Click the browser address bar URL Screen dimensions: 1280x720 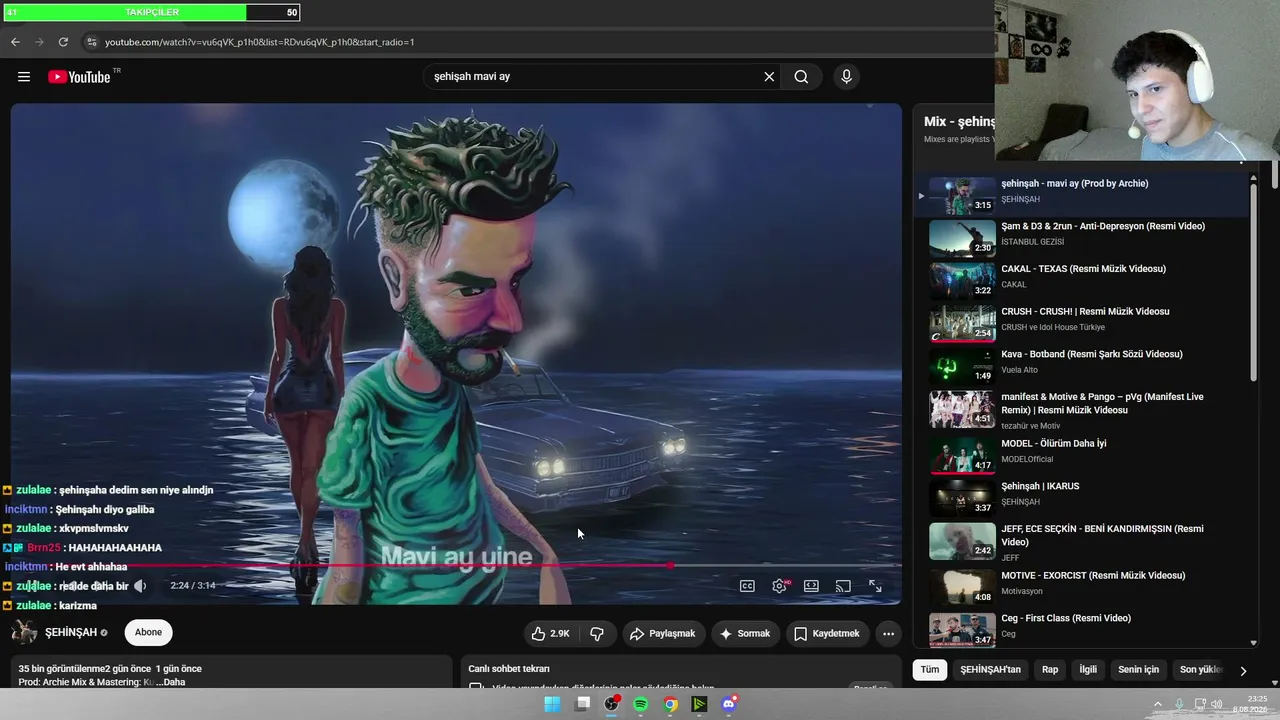260,42
